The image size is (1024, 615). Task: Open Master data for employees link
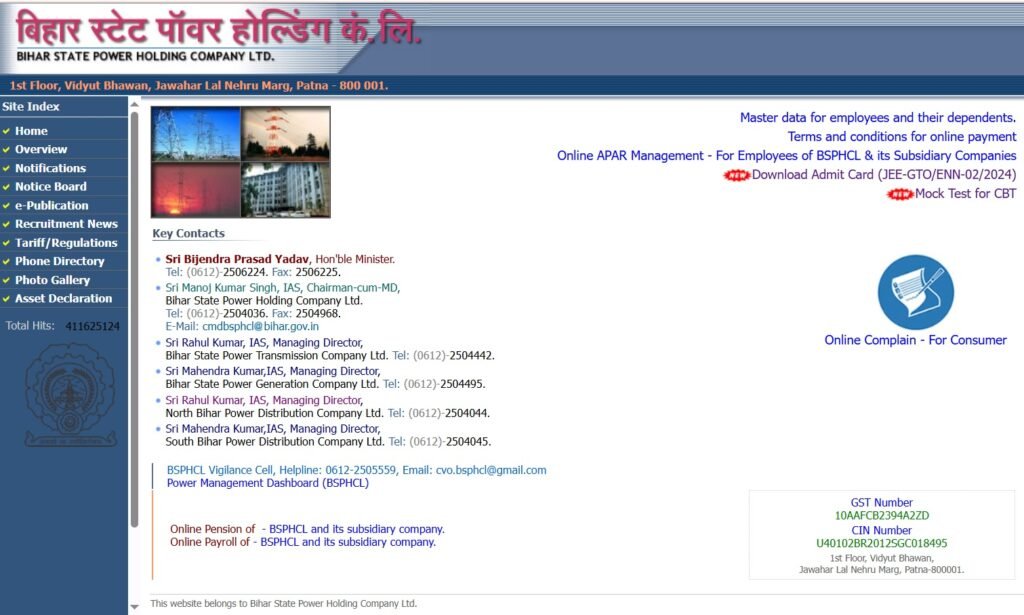pyautogui.click(x=878, y=118)
